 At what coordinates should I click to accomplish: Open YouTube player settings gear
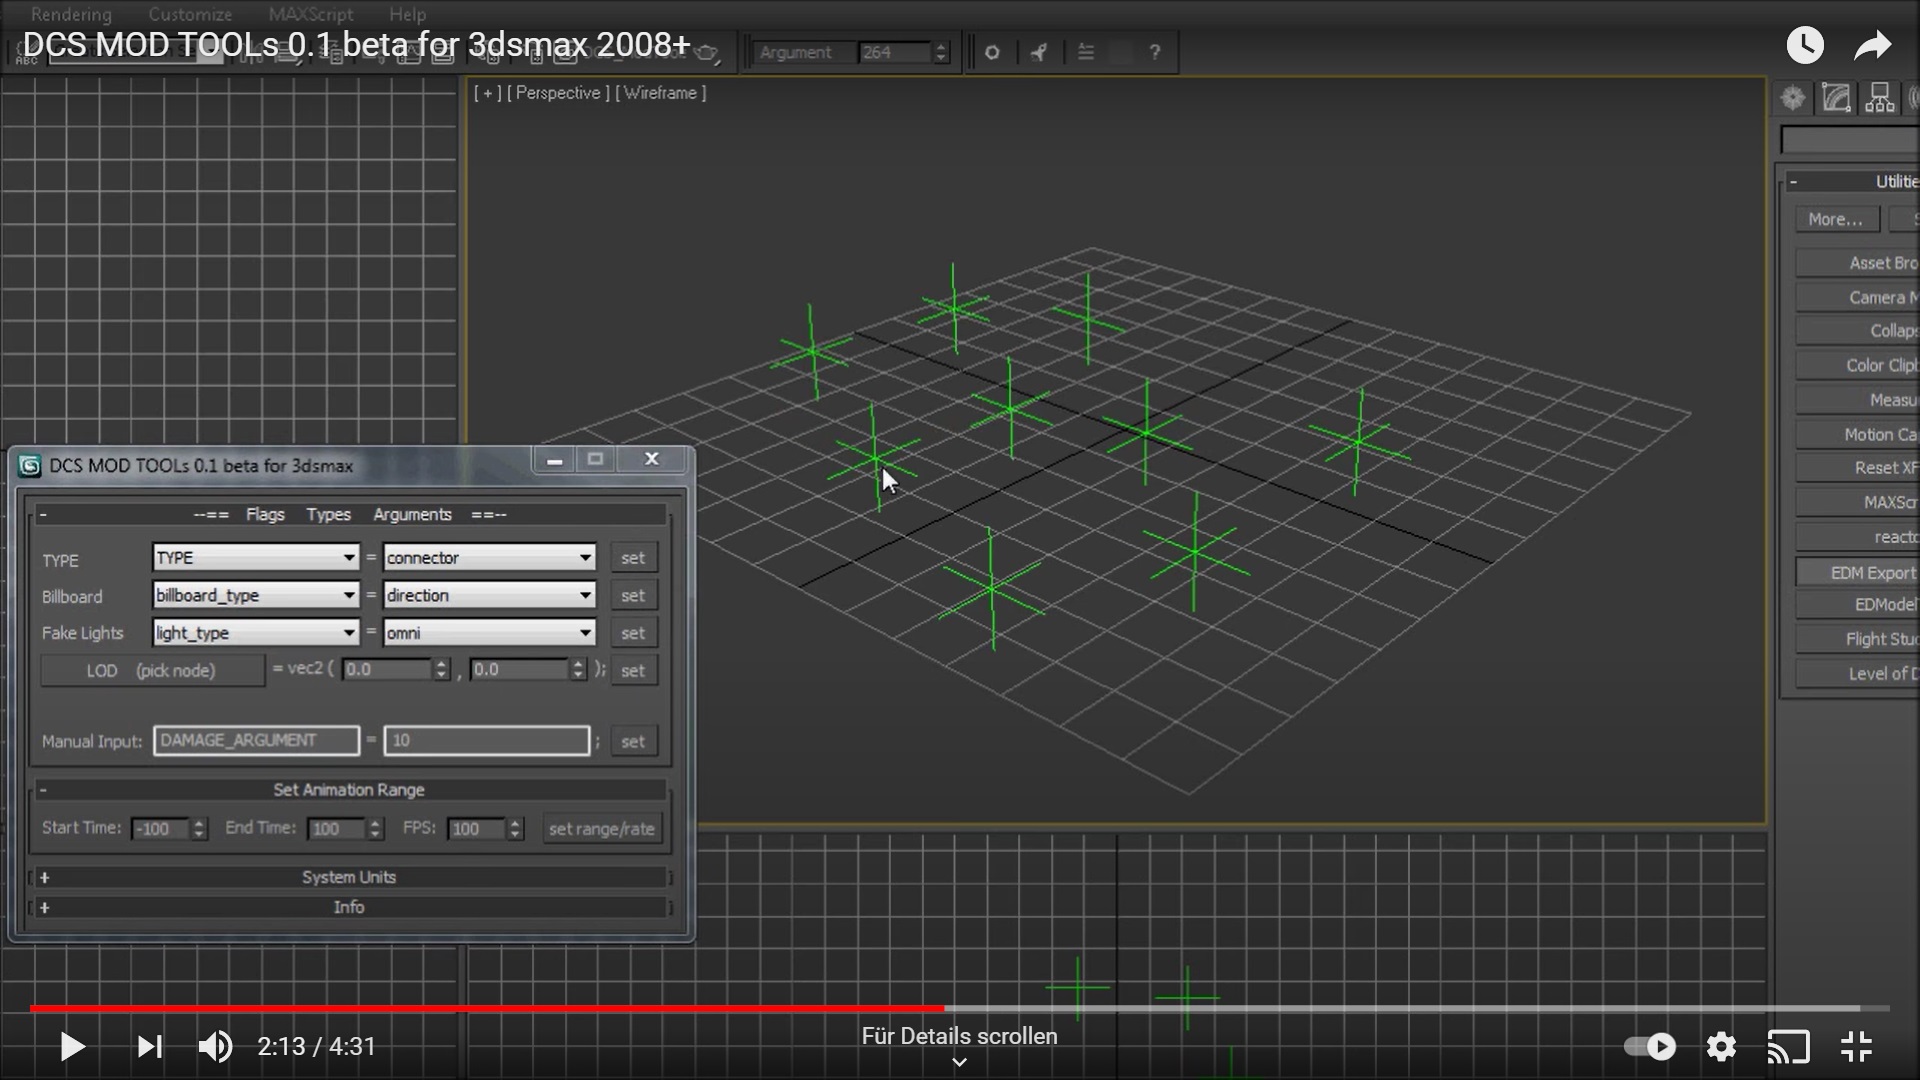point(1721,1047)
